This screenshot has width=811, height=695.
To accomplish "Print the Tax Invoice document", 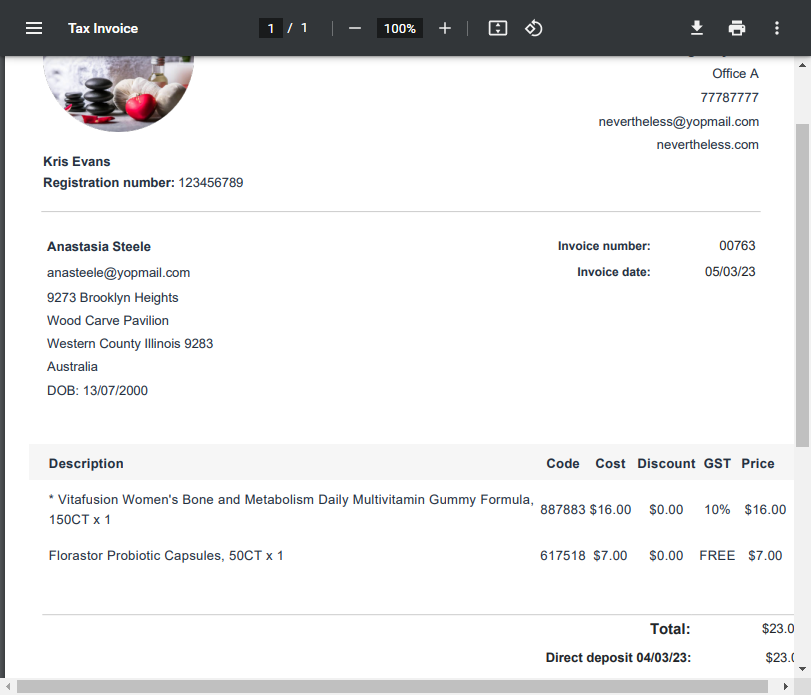I will tap(737, 28).
